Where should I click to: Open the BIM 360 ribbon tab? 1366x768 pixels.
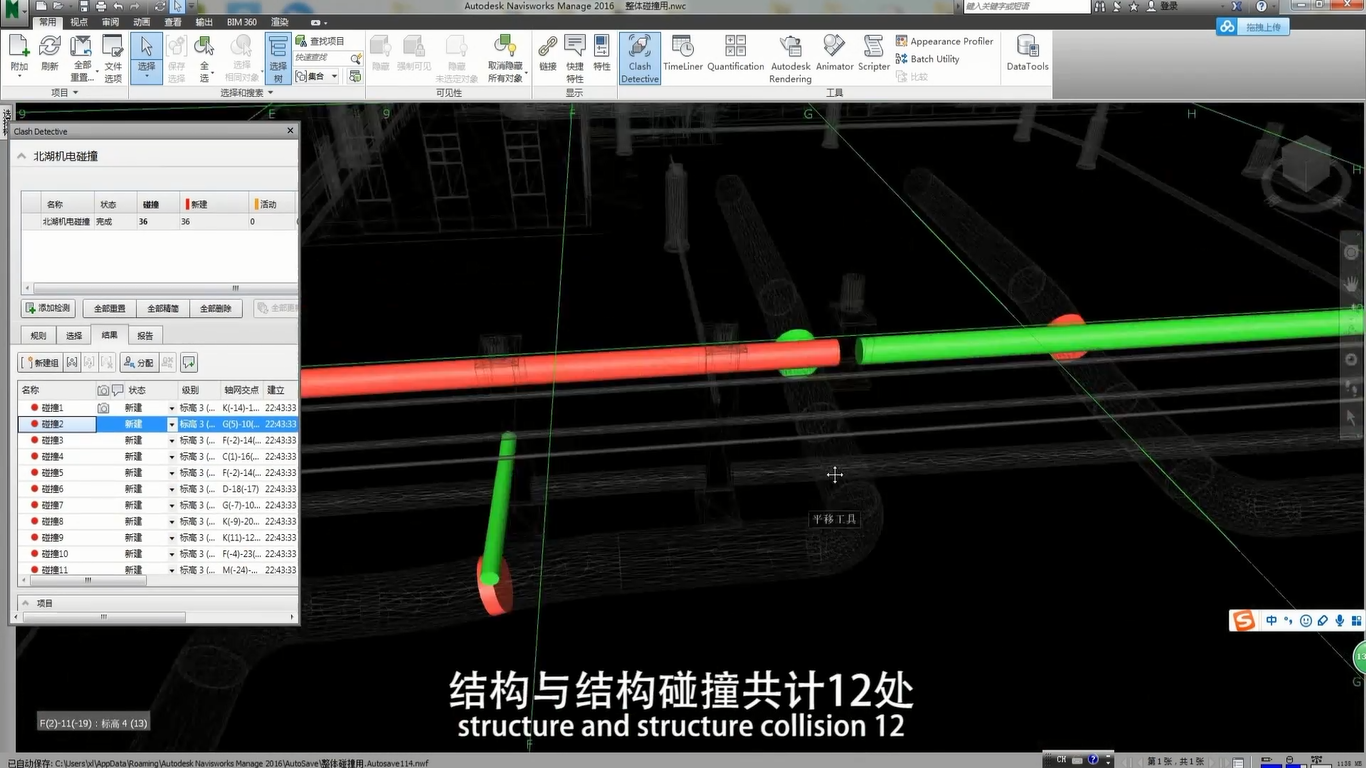click(242, 21)
